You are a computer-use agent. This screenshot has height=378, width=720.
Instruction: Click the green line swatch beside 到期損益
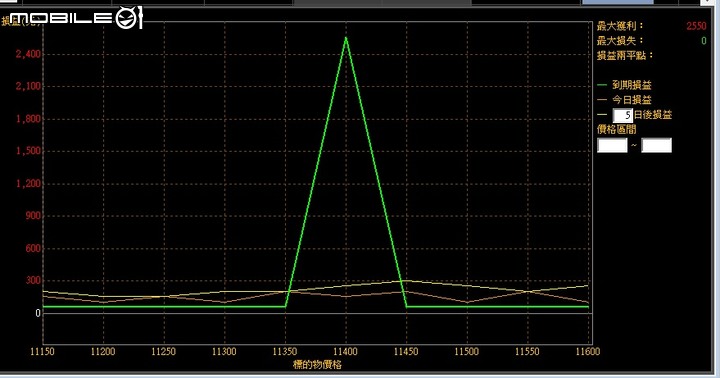pos(602,85)
